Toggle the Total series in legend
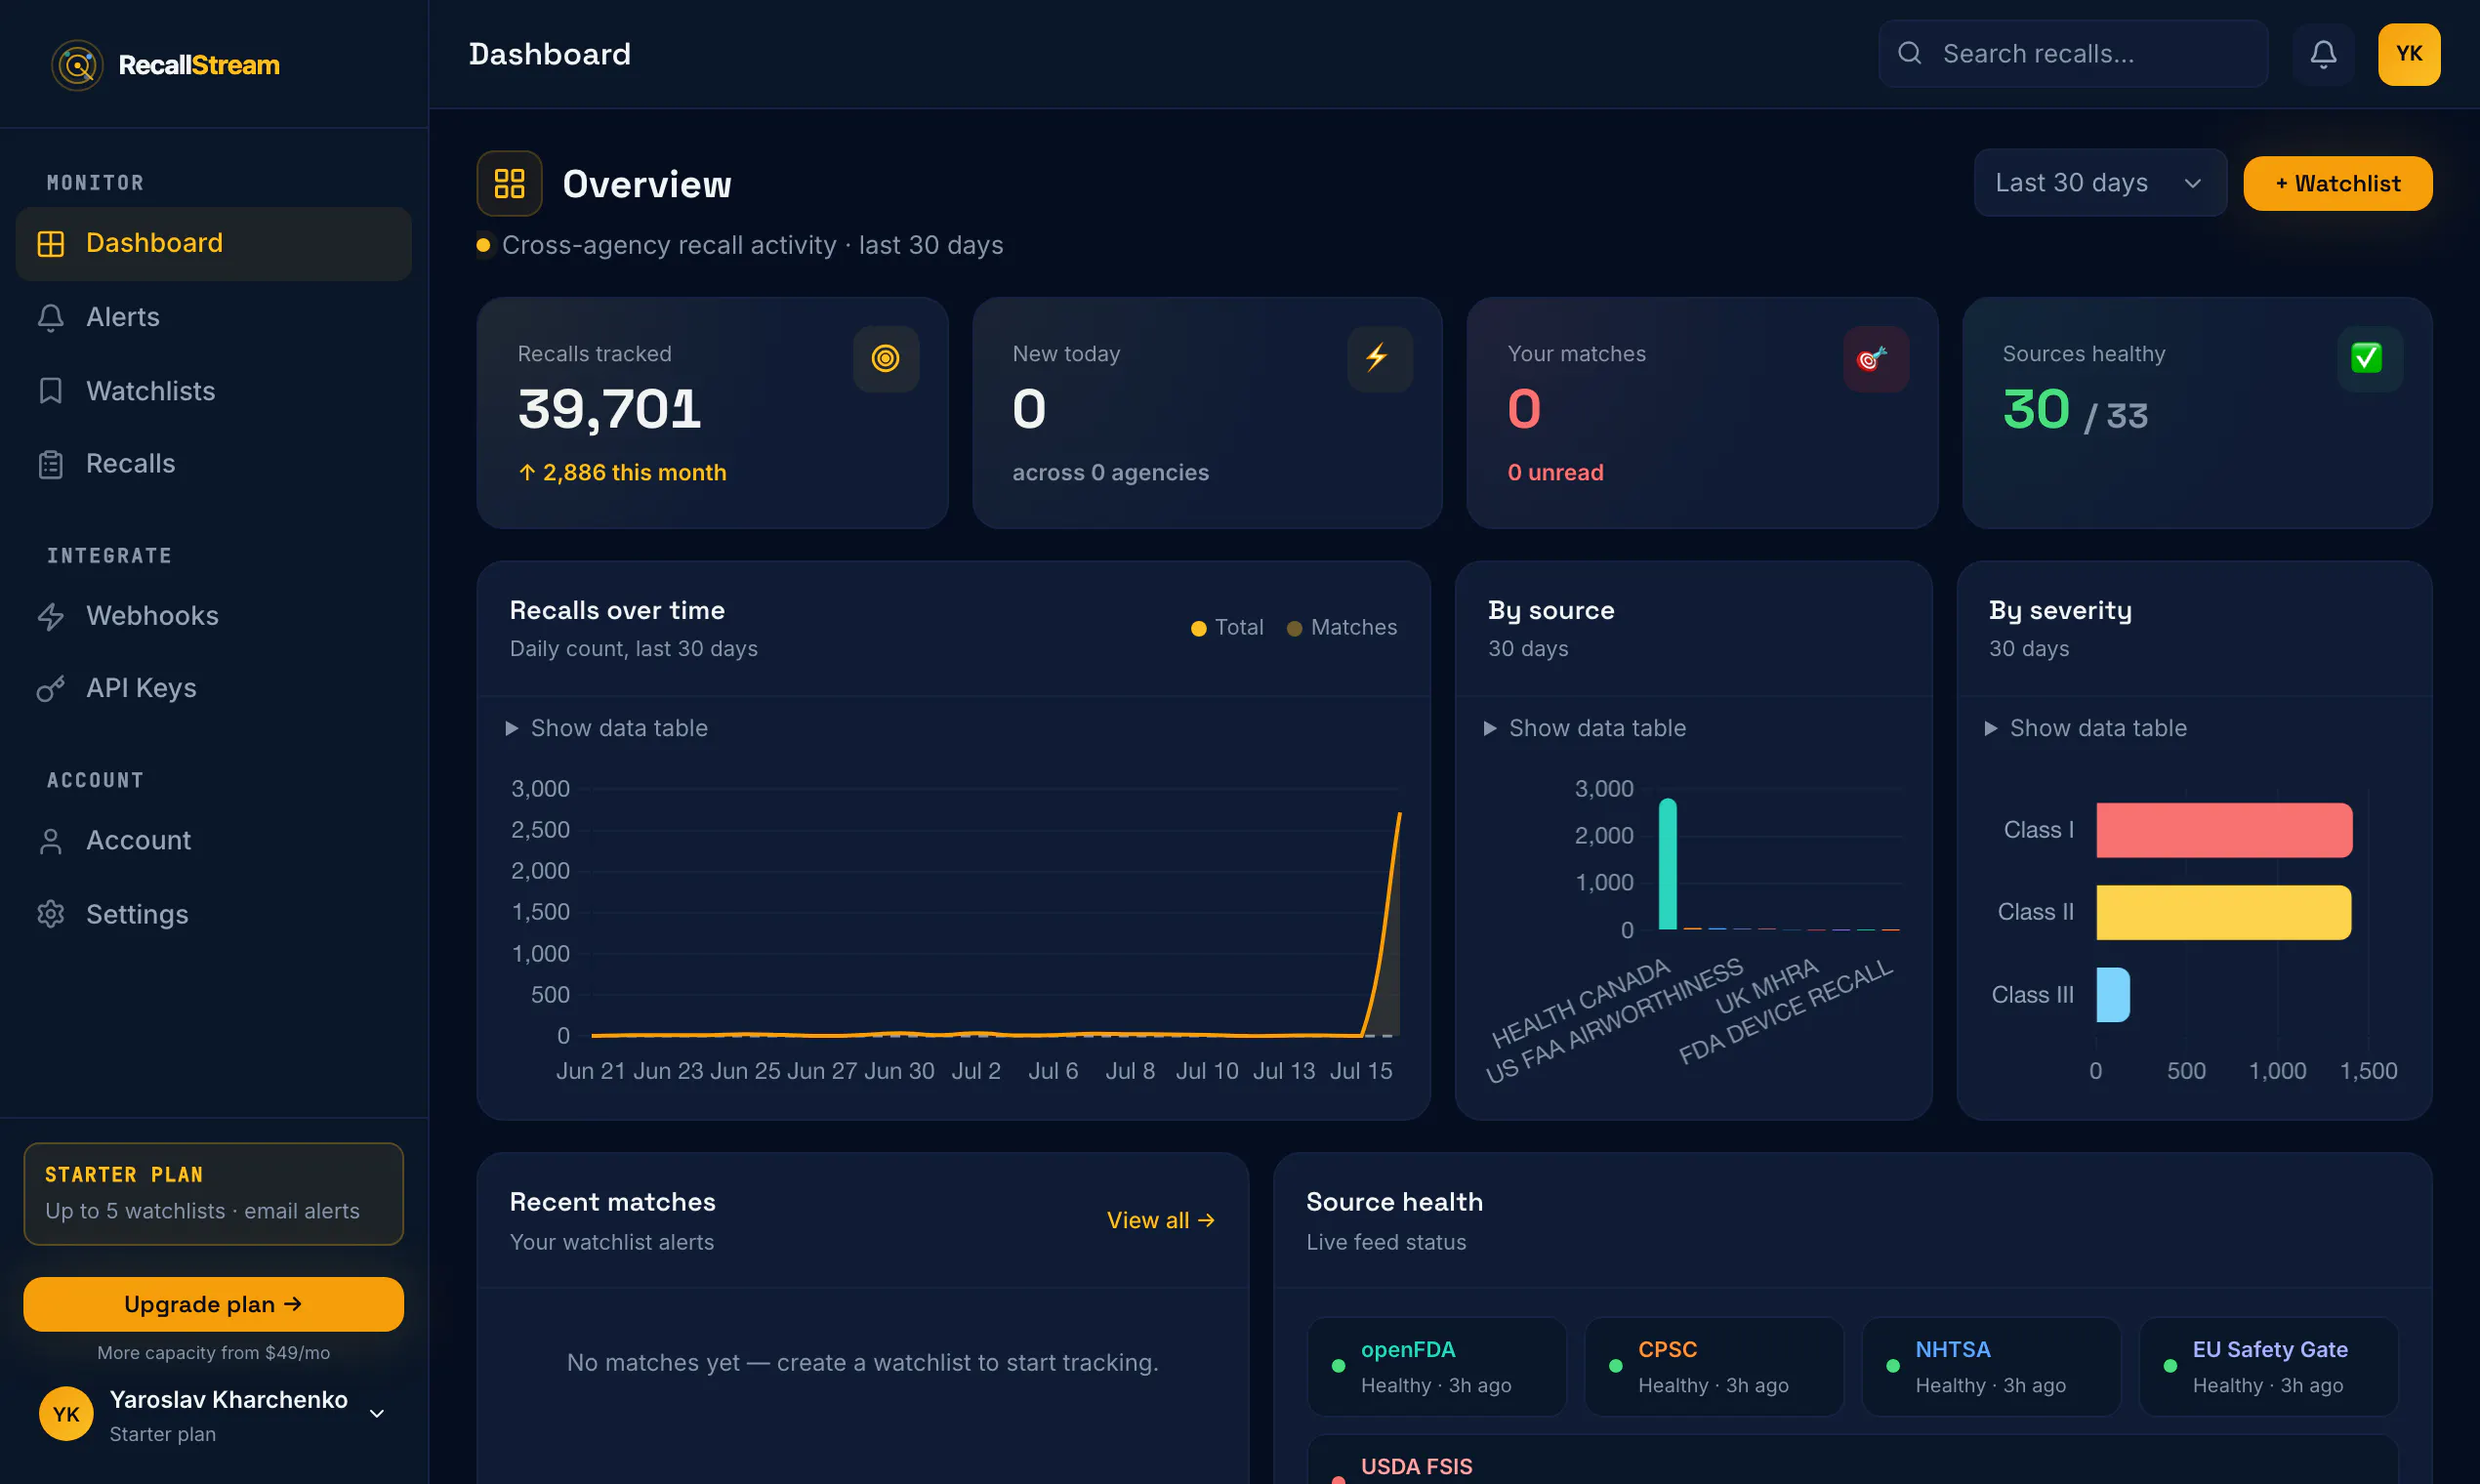2480x1484 pixels. 1227,627
